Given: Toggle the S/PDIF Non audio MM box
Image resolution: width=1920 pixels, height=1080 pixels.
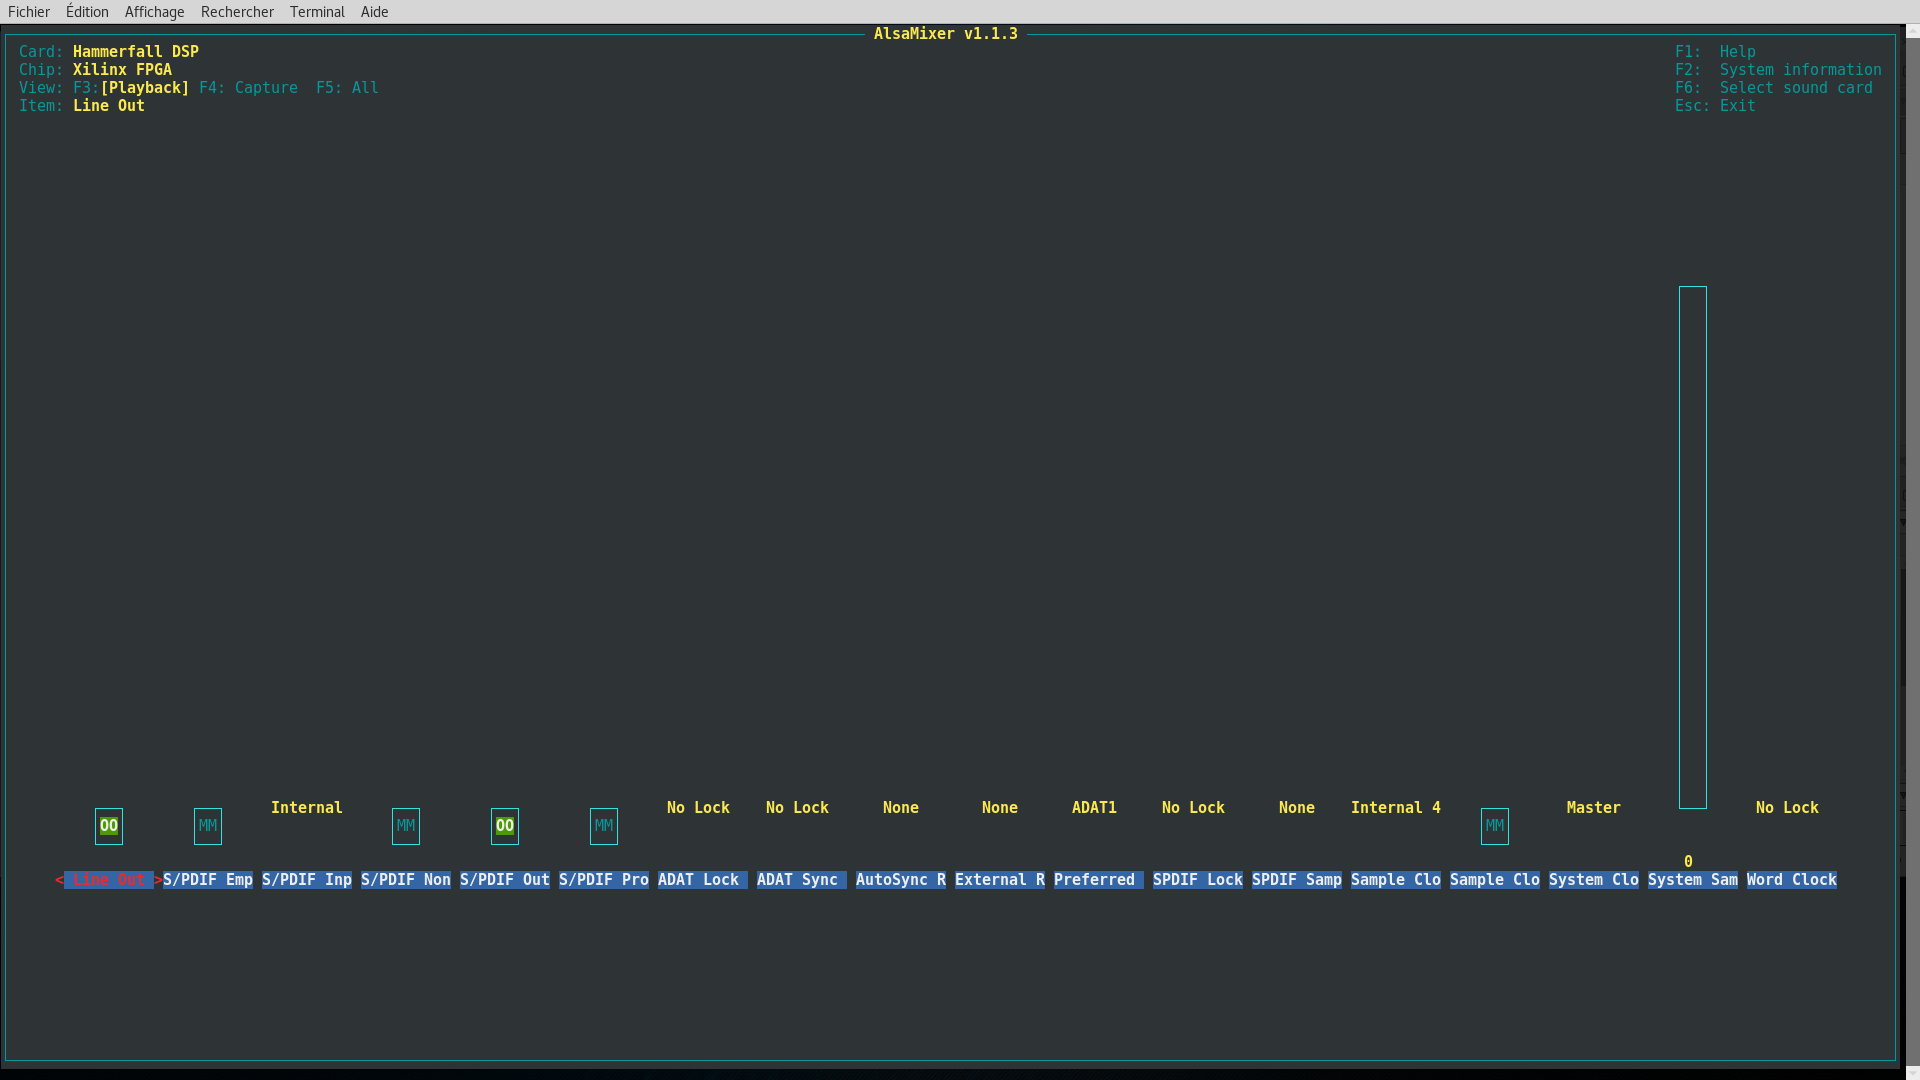Looking at the screenshot, I should click(406, 826).
